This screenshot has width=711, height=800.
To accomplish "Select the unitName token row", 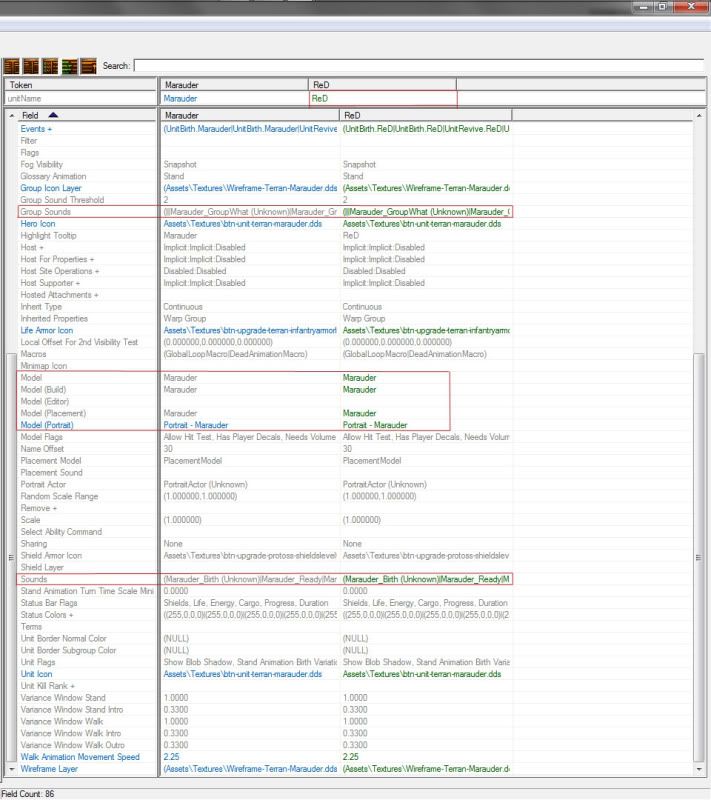I will [81, 98].
